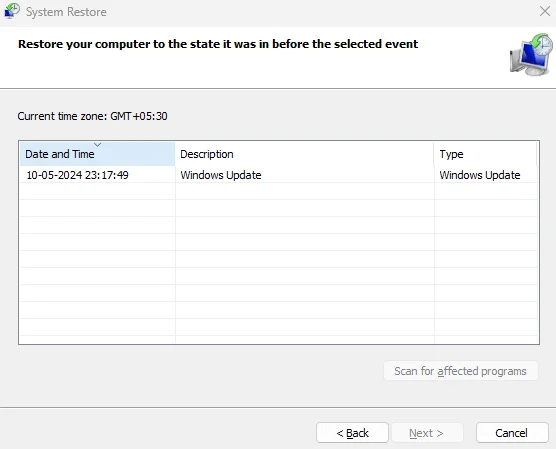556x449 pixels.
Task: Close the System Restore window
Action: click(545, 11)
